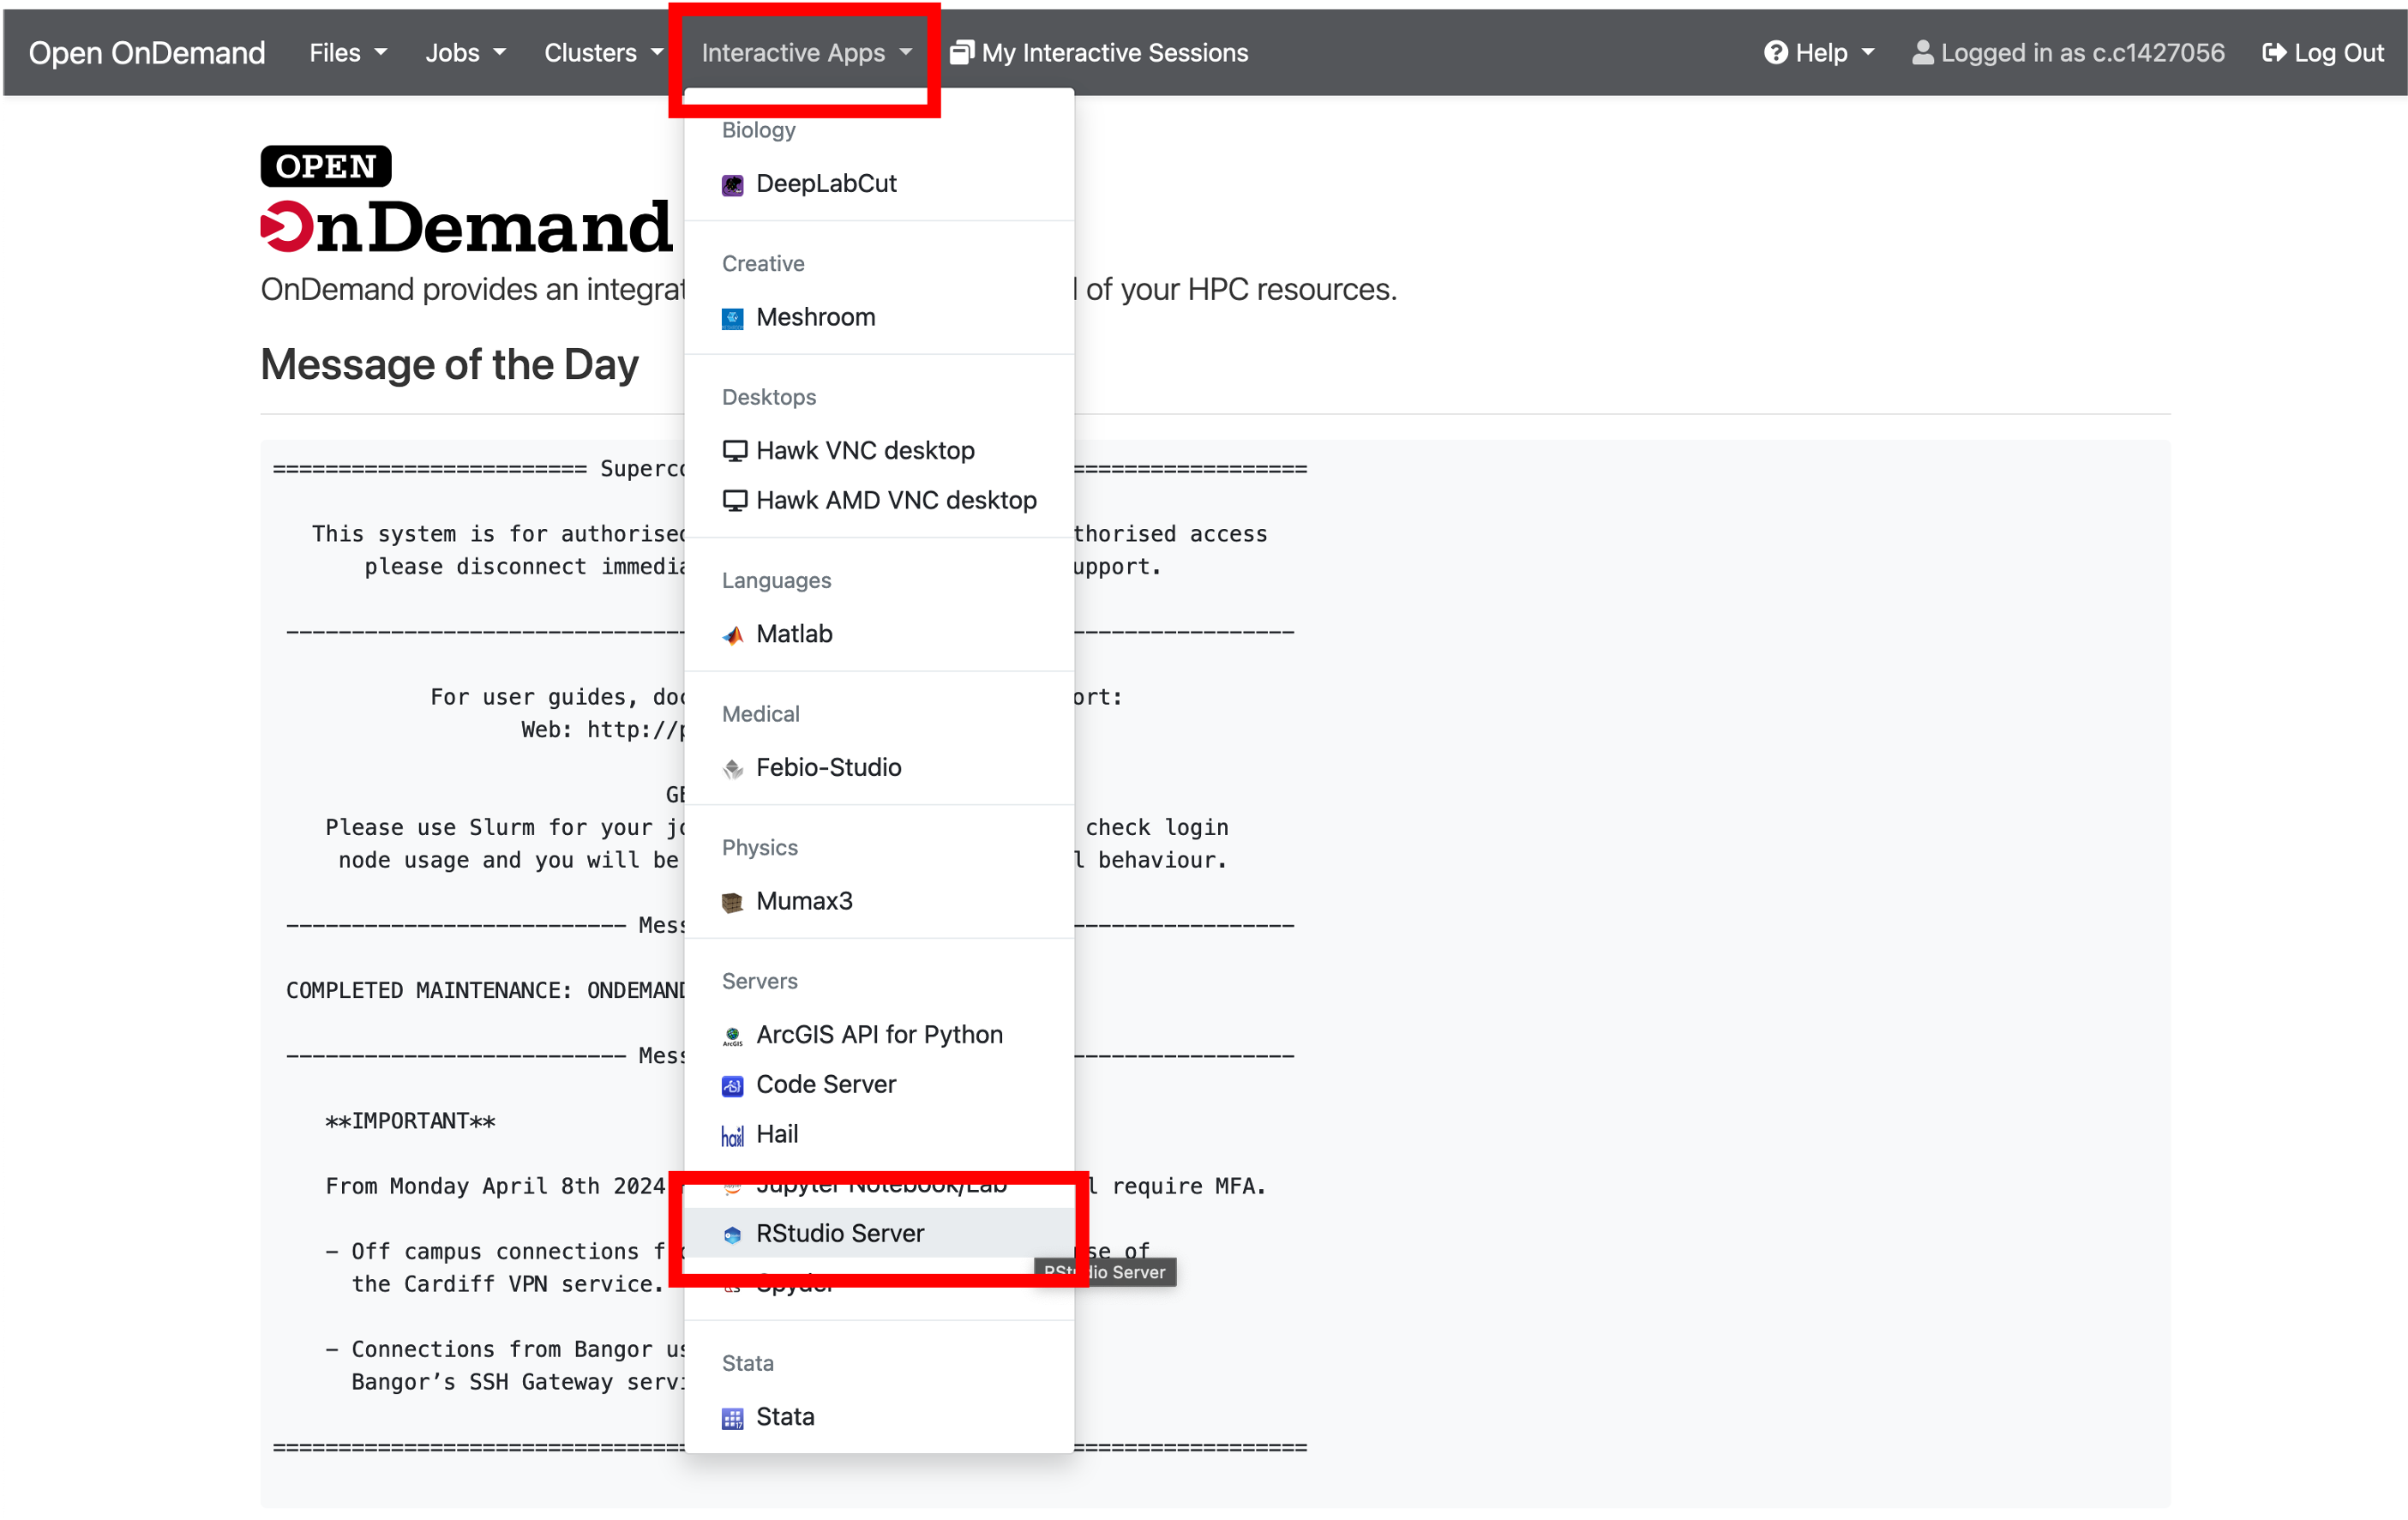Click the Message of the Day heading
2408x1520 pixels.
coord(449,365)
